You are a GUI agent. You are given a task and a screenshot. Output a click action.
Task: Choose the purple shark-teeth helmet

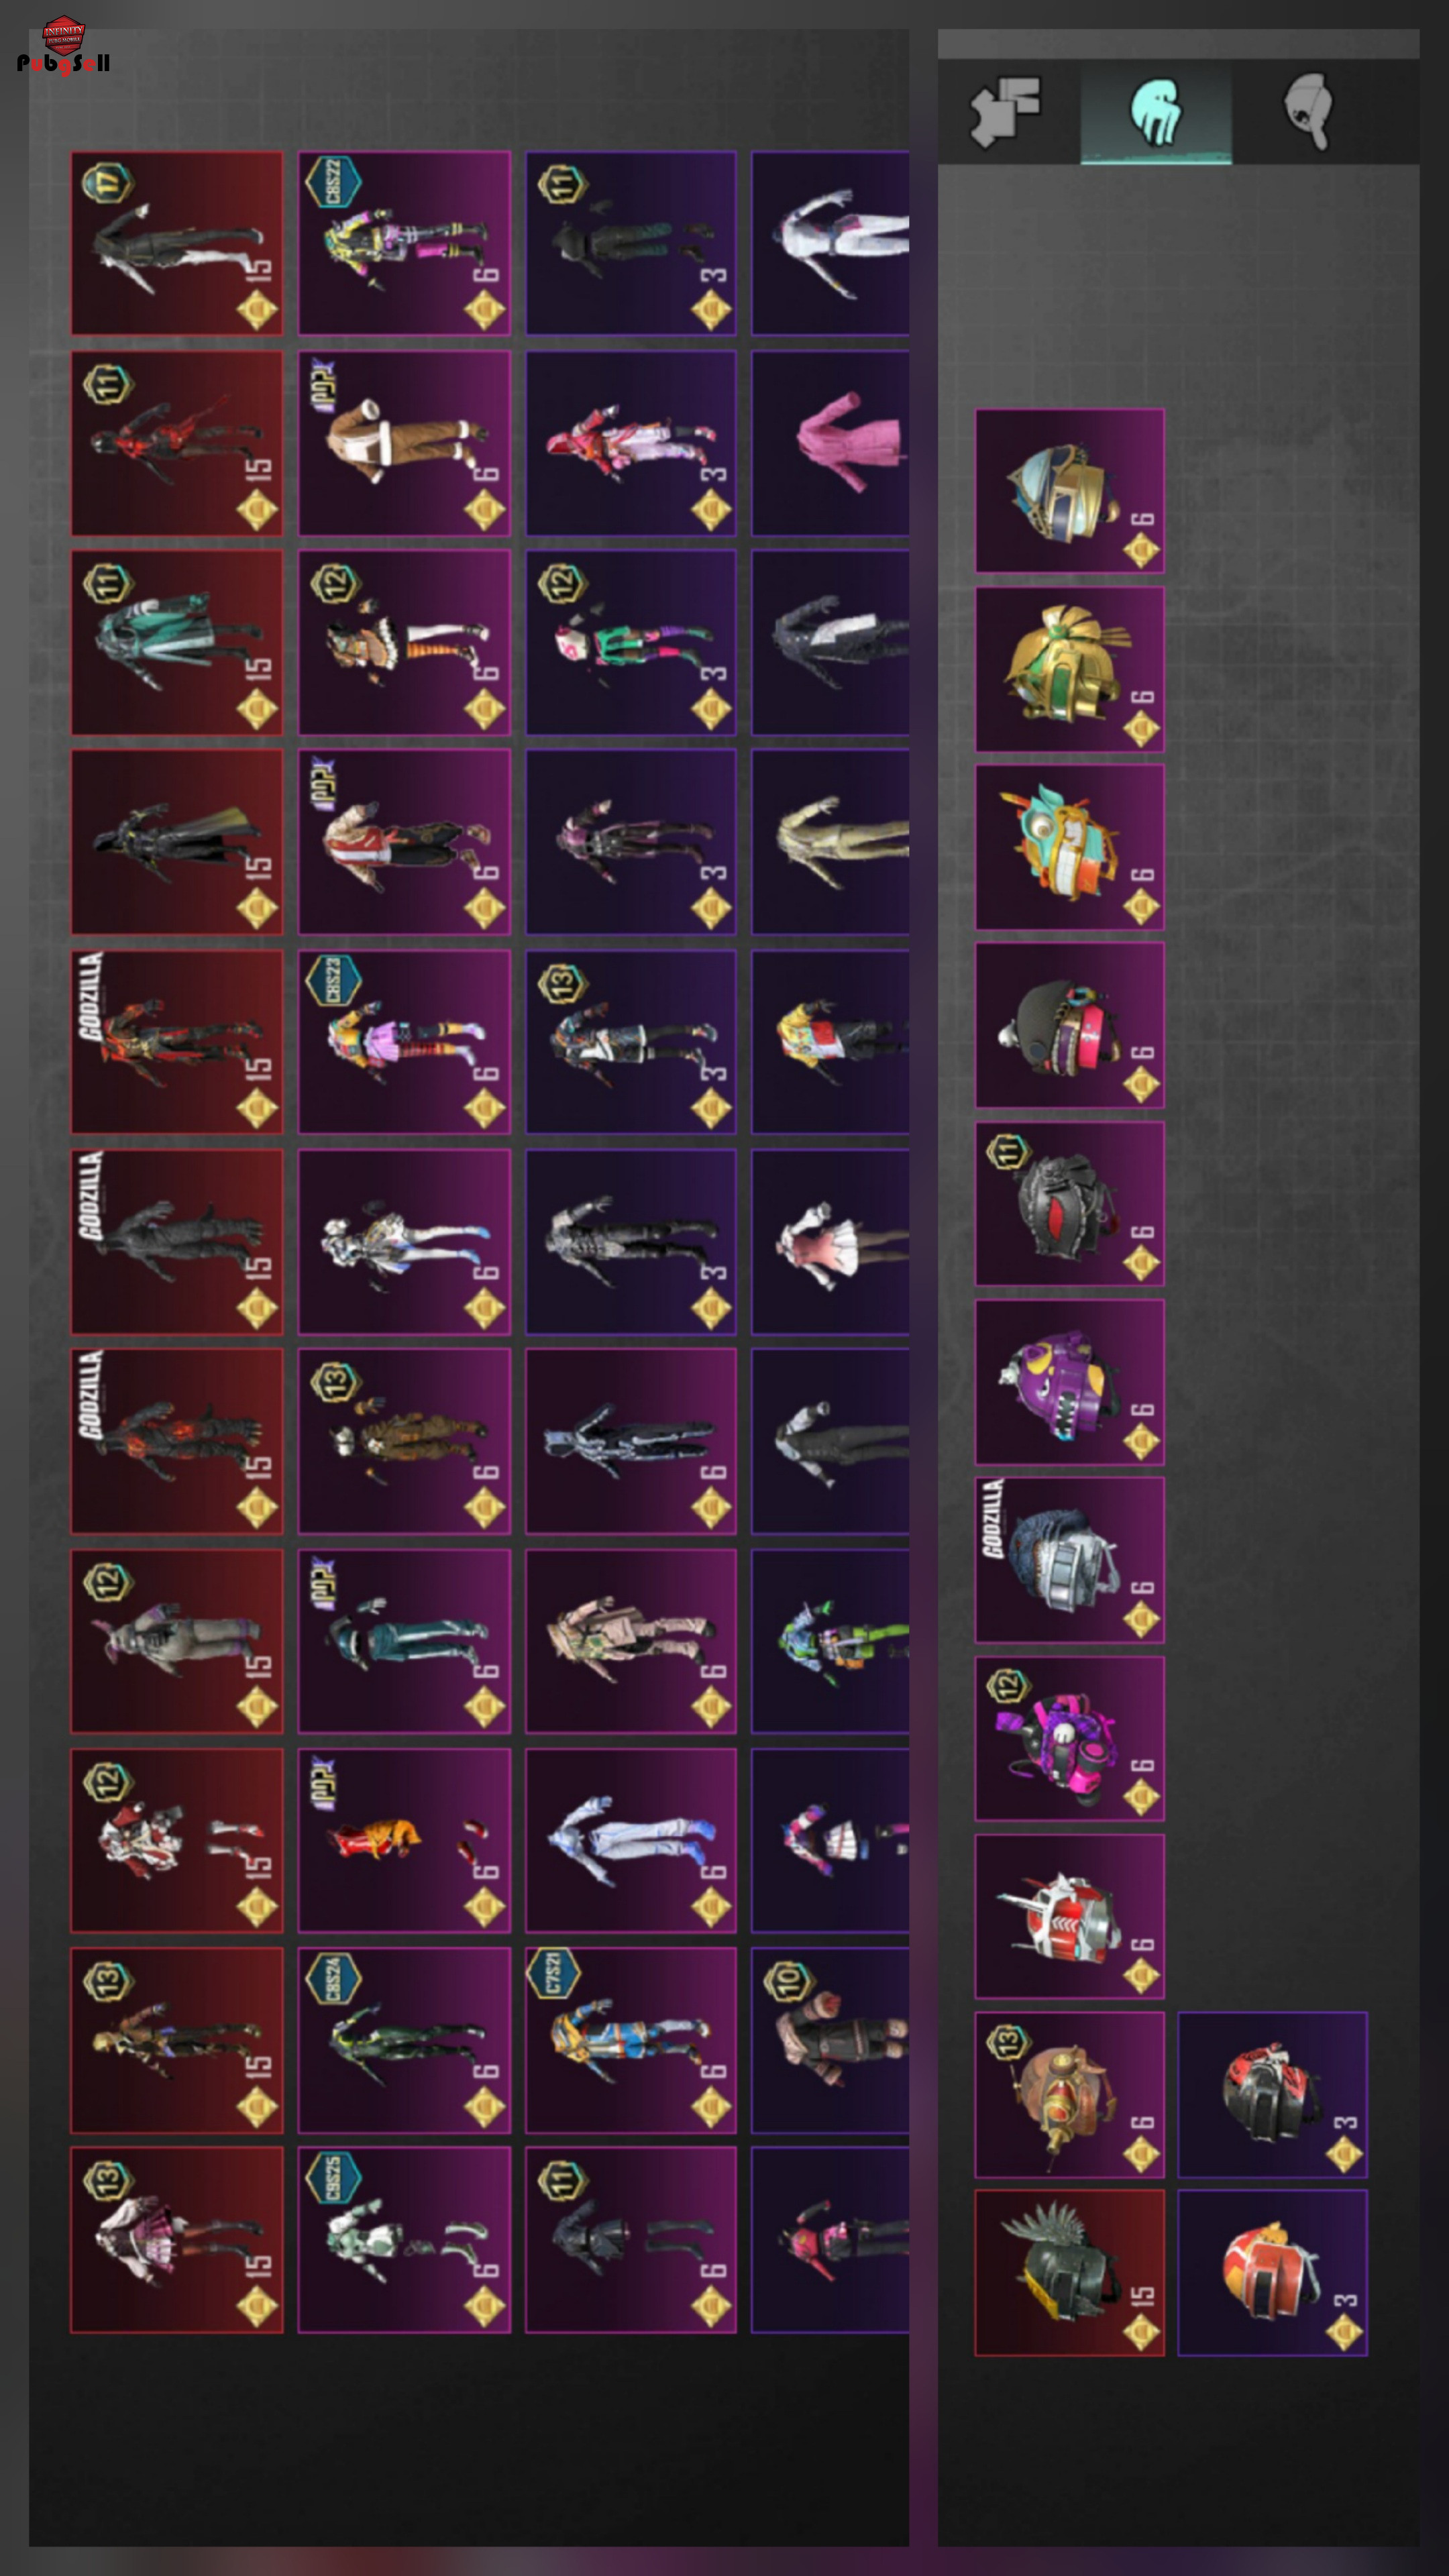pos(1070,1382)
